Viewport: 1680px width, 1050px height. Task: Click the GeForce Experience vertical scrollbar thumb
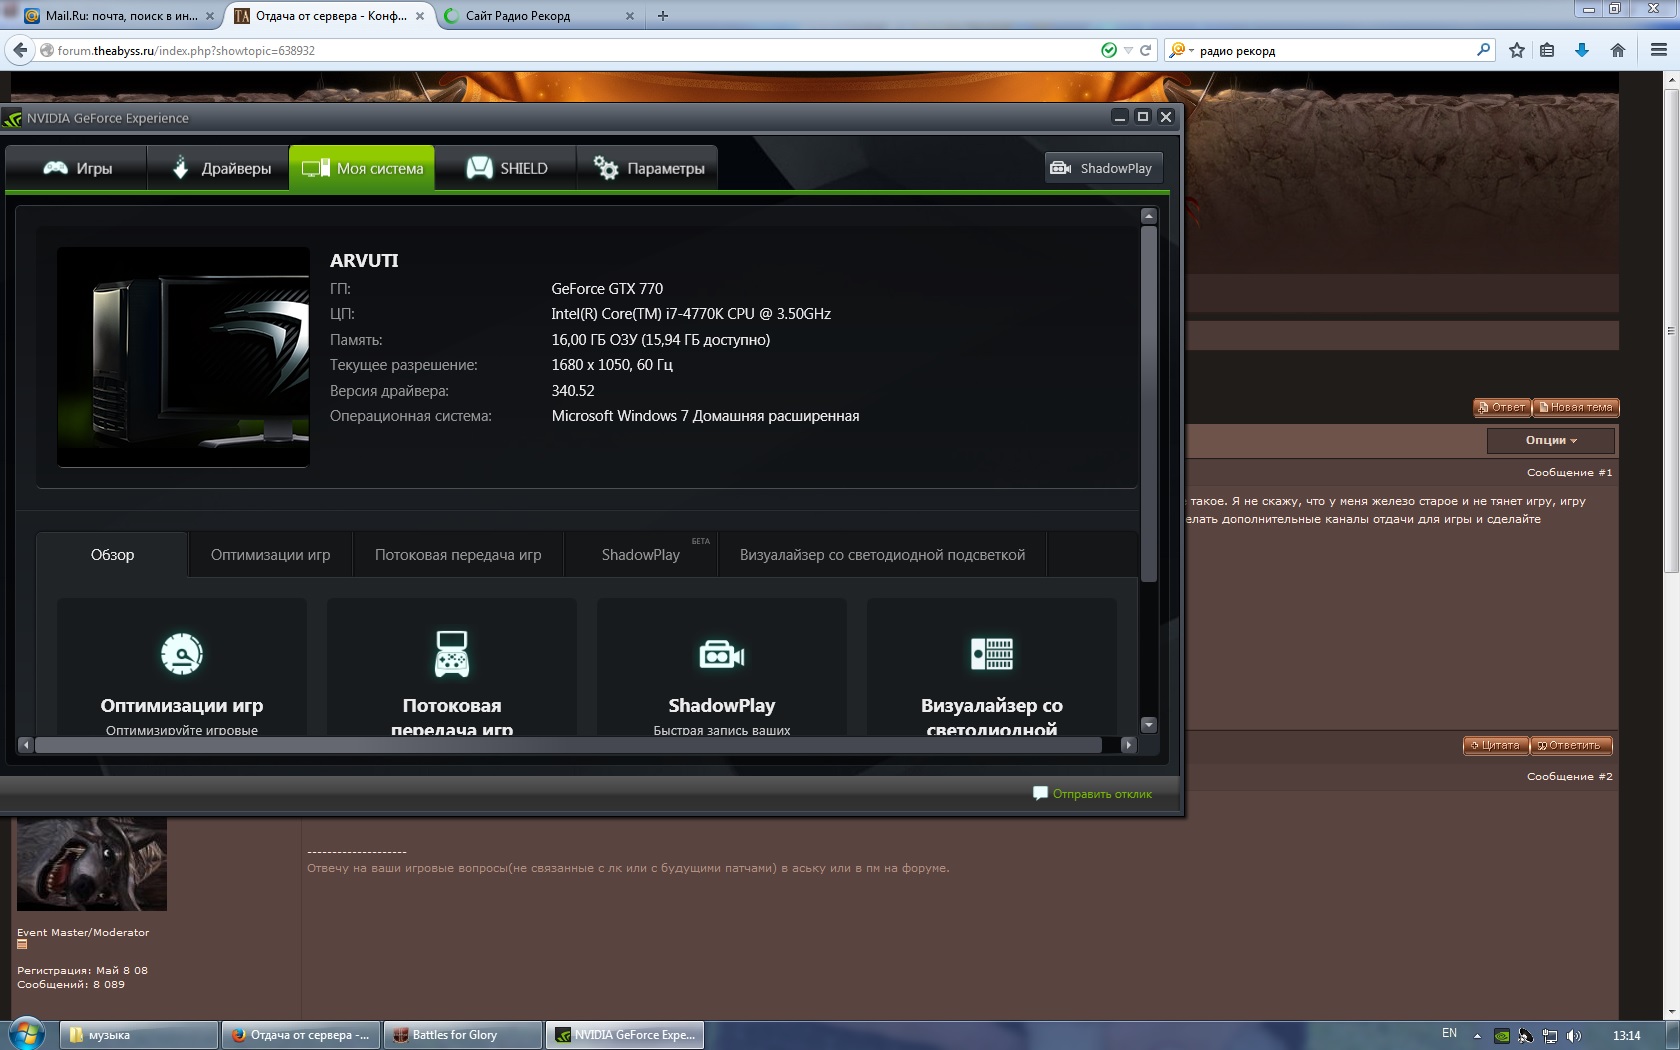(1149, 404)
